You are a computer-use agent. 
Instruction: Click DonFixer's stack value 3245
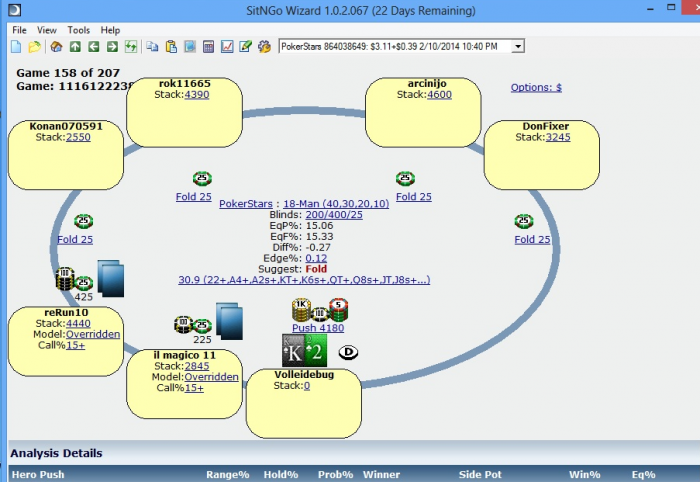[x=558, y=137]
